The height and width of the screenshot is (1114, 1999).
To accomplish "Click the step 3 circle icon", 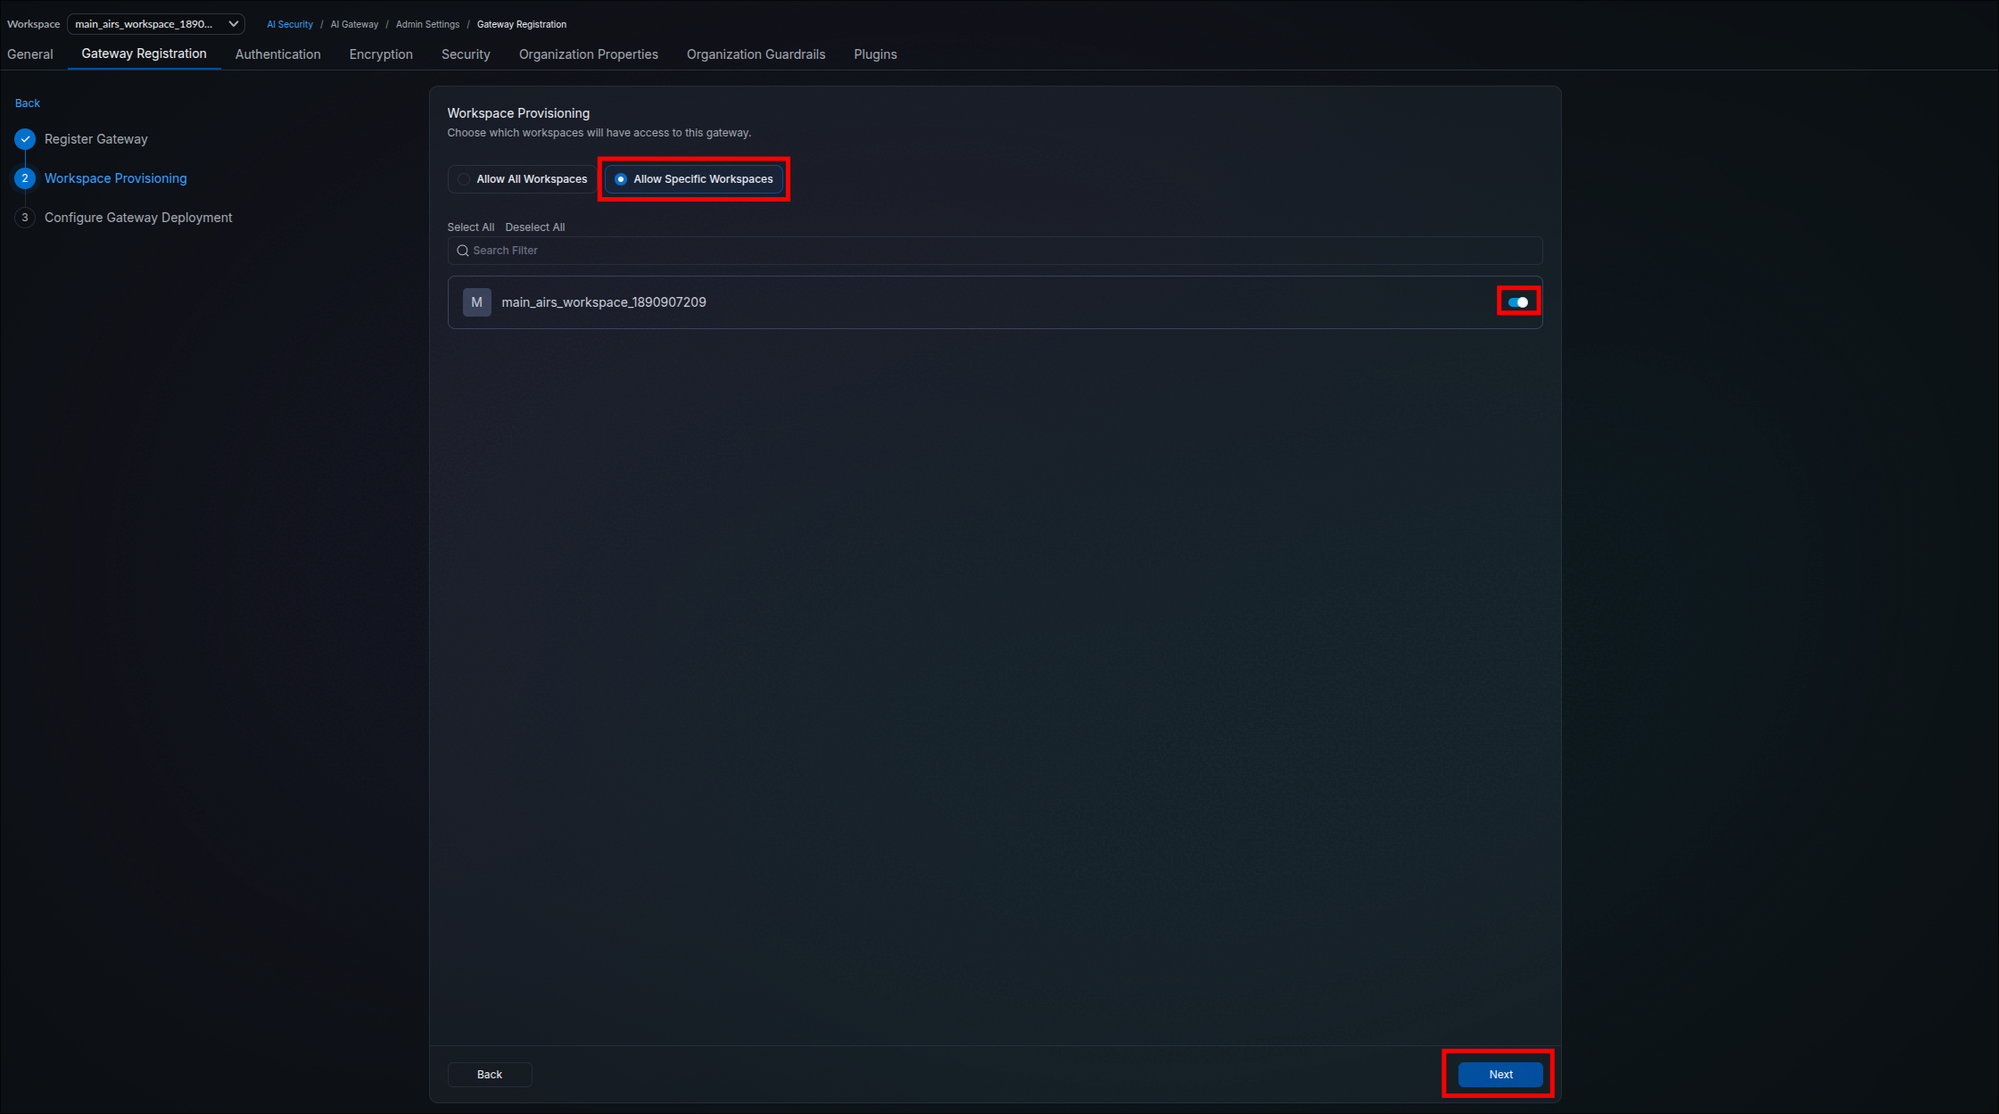I will [25, 217].
